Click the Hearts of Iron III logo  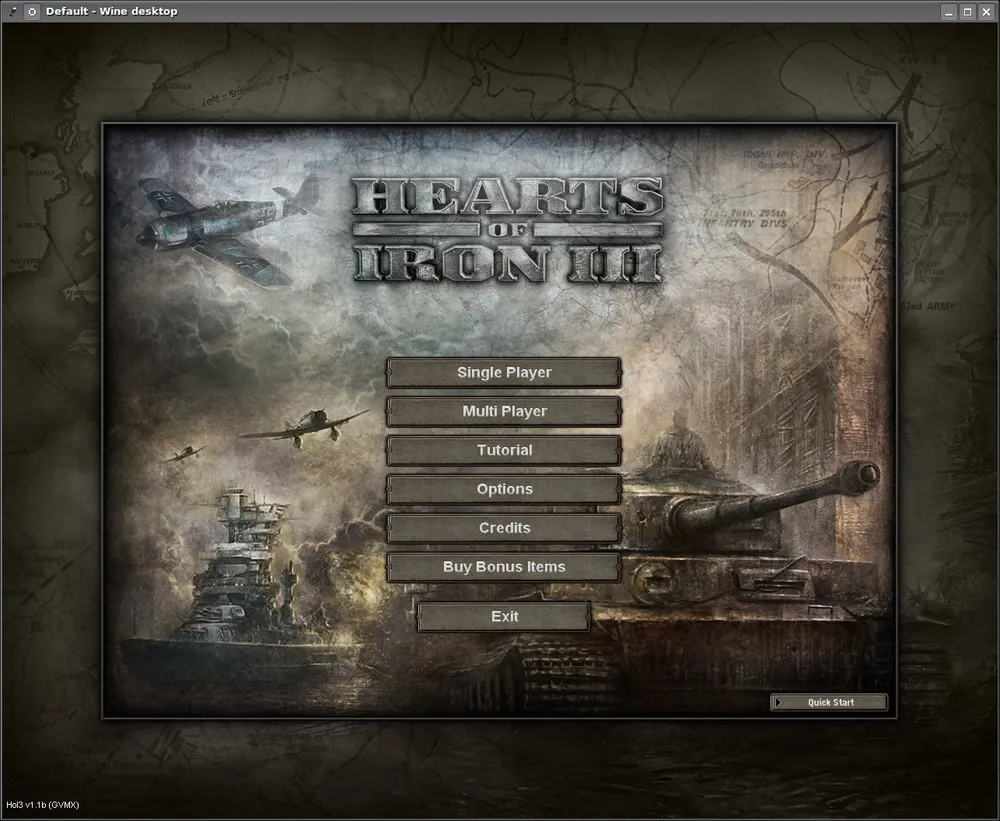click(x=506, y=230)
